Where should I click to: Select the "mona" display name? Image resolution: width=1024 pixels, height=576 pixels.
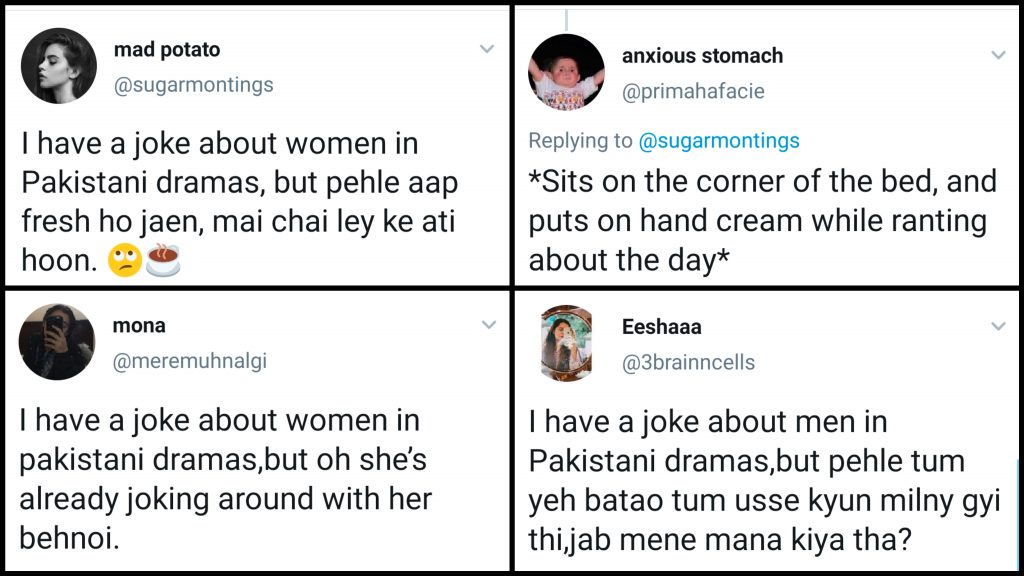[140, 326]
